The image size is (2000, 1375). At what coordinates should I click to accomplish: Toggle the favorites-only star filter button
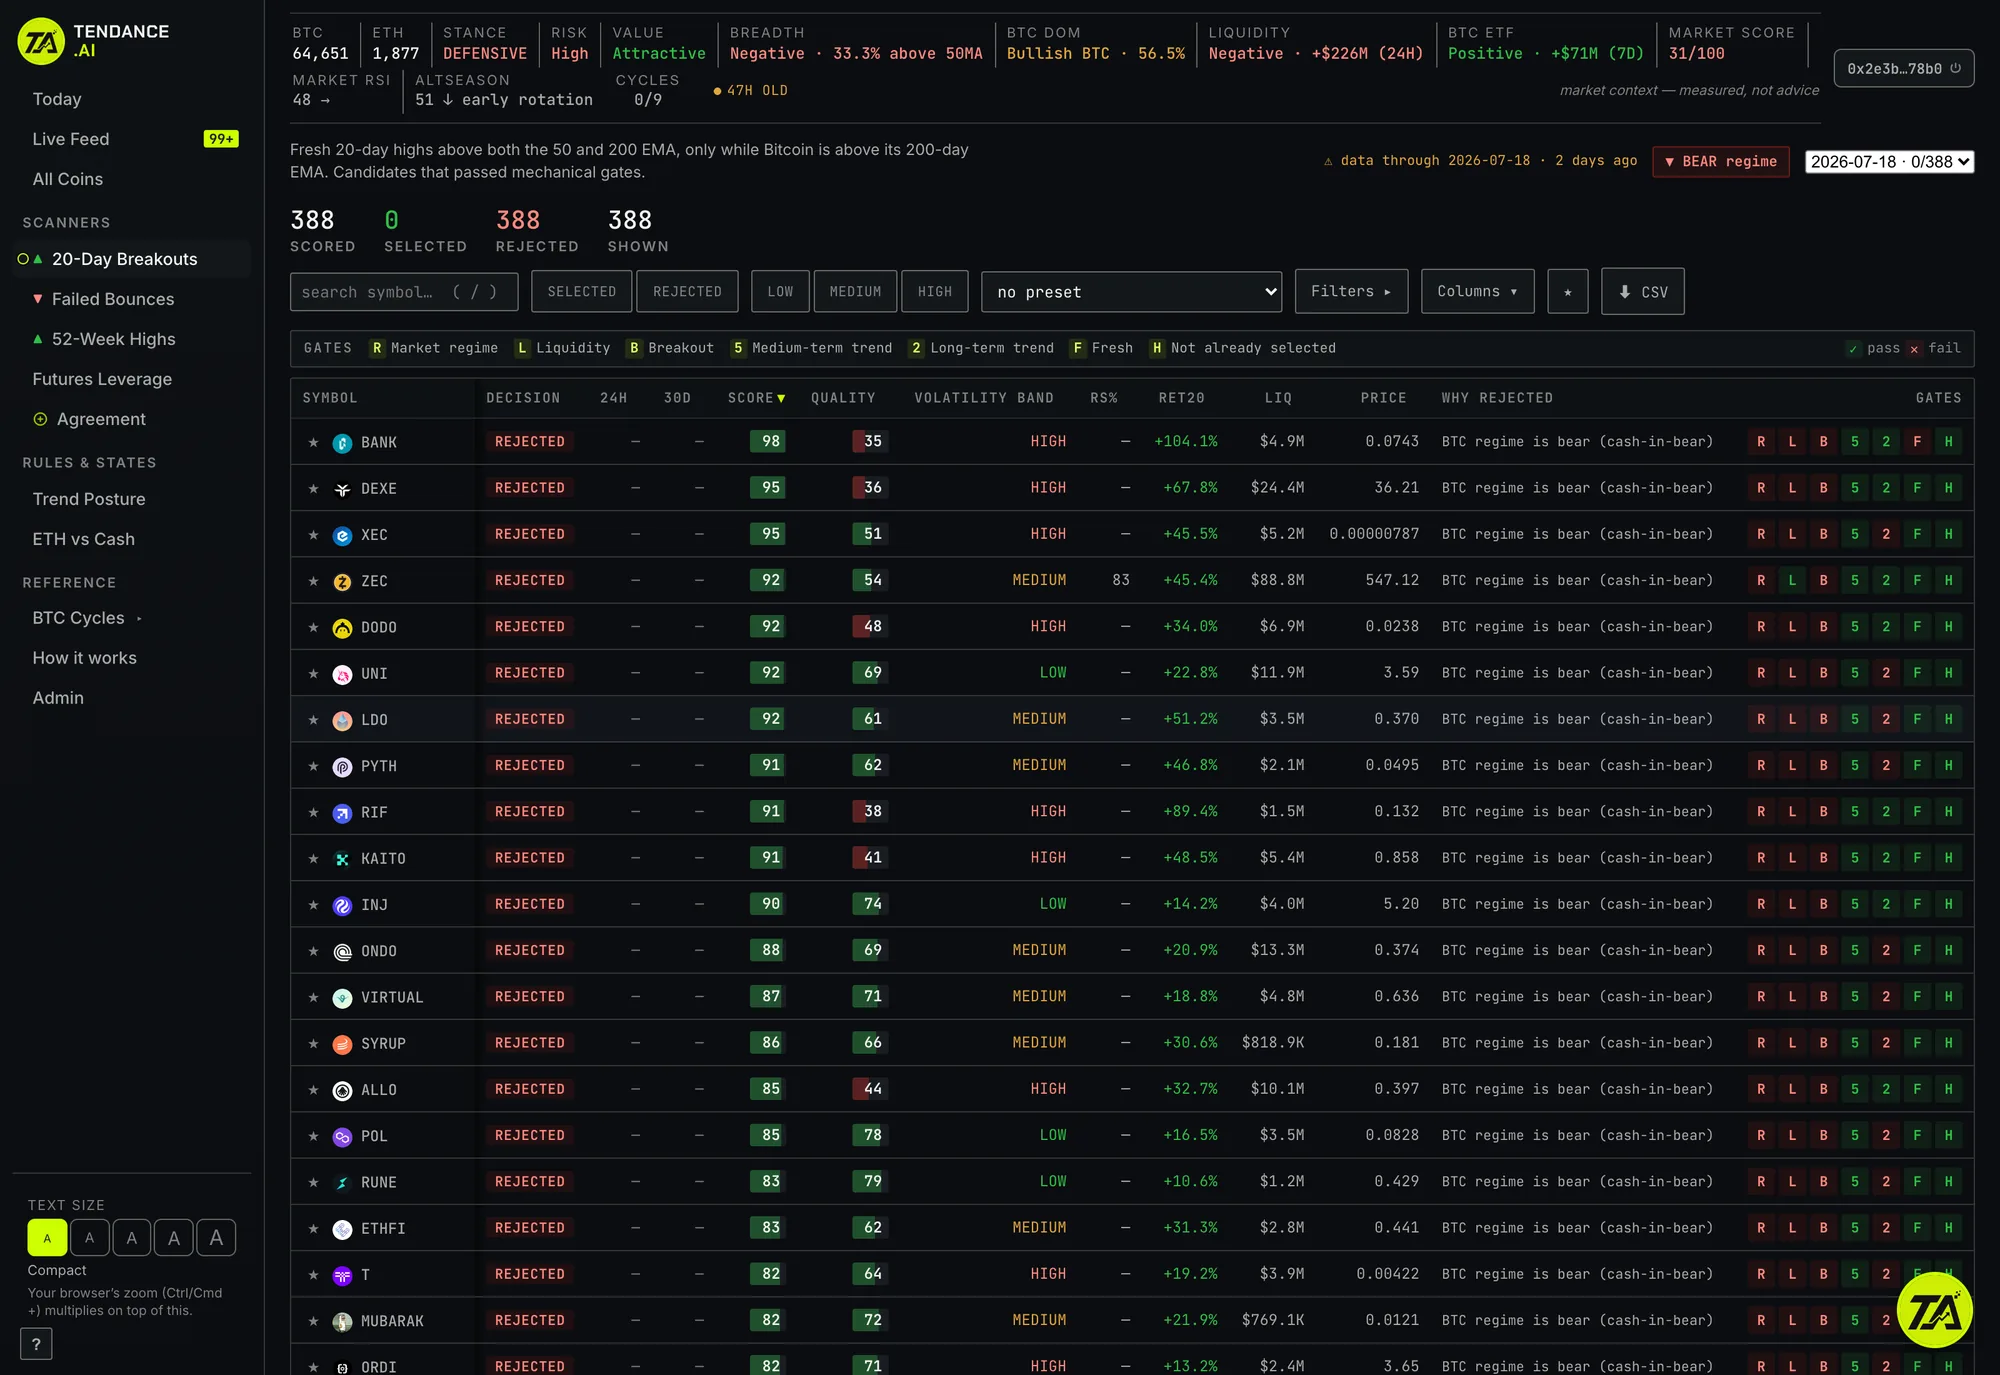(x=1567, y=292)
